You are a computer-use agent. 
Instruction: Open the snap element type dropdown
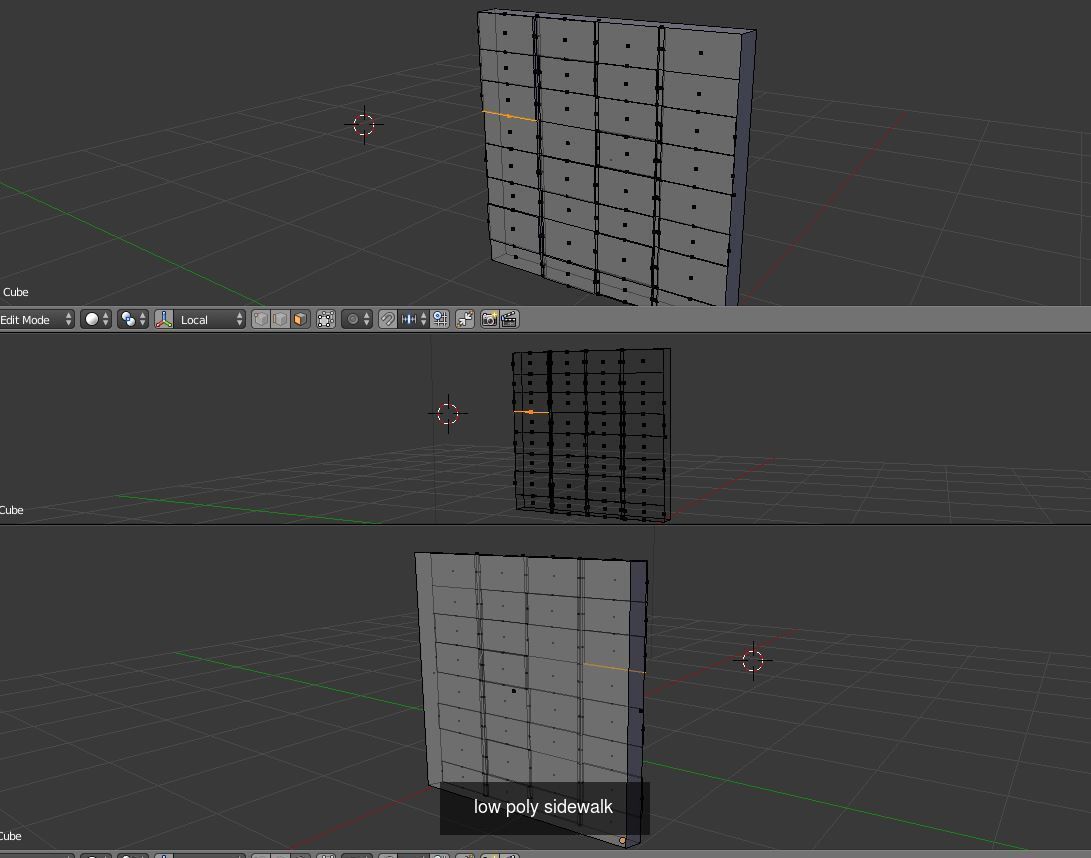414,319
